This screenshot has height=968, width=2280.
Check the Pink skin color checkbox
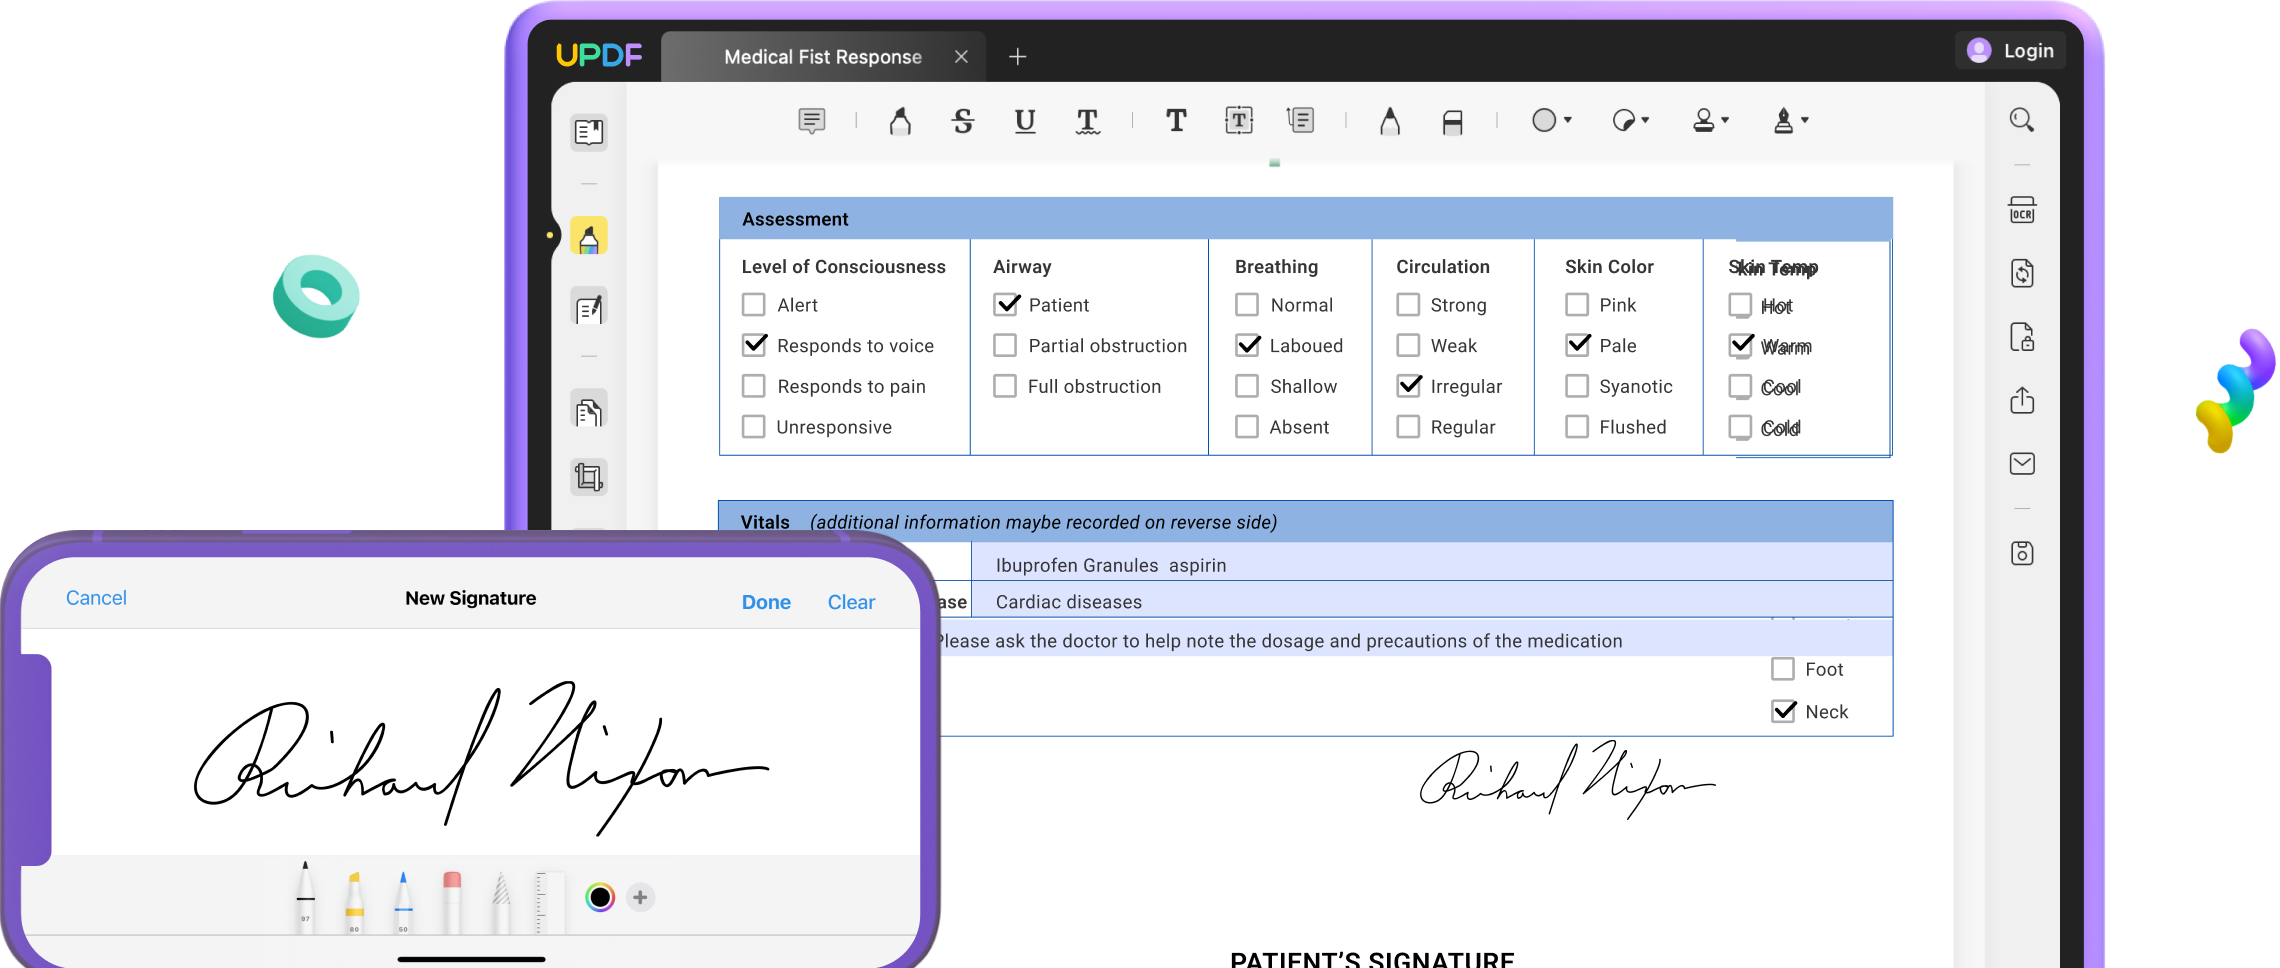pos(1577,304)
